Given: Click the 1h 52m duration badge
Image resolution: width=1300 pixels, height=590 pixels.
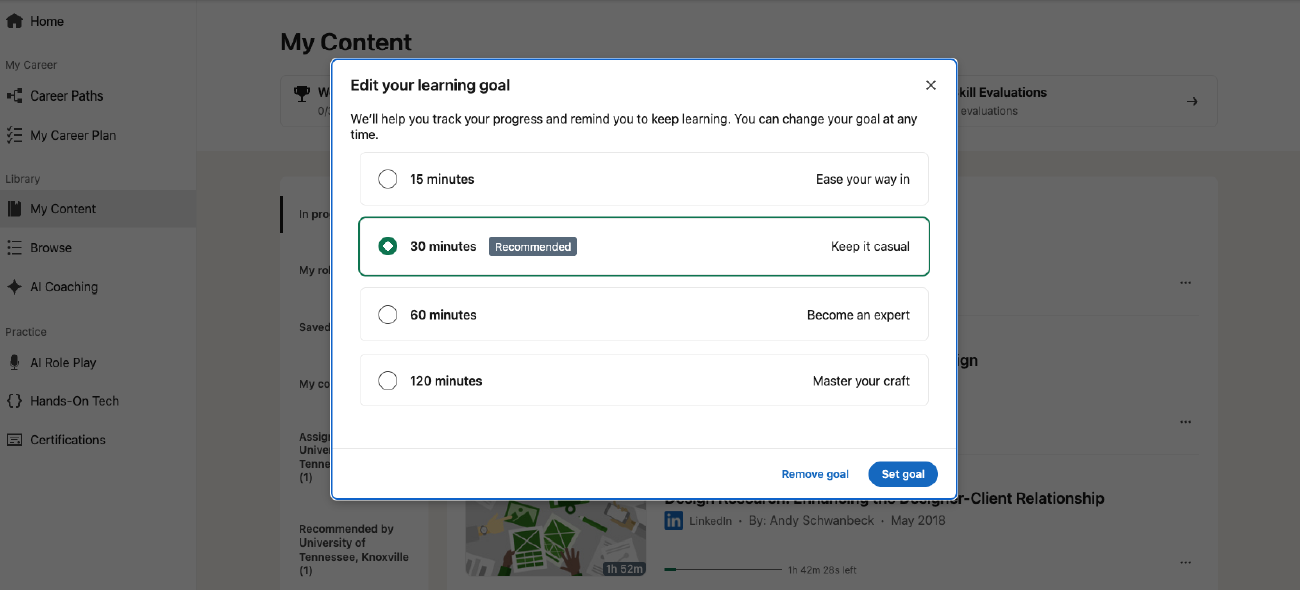Looking at the screenshot, I should click(x=624, y=569).
